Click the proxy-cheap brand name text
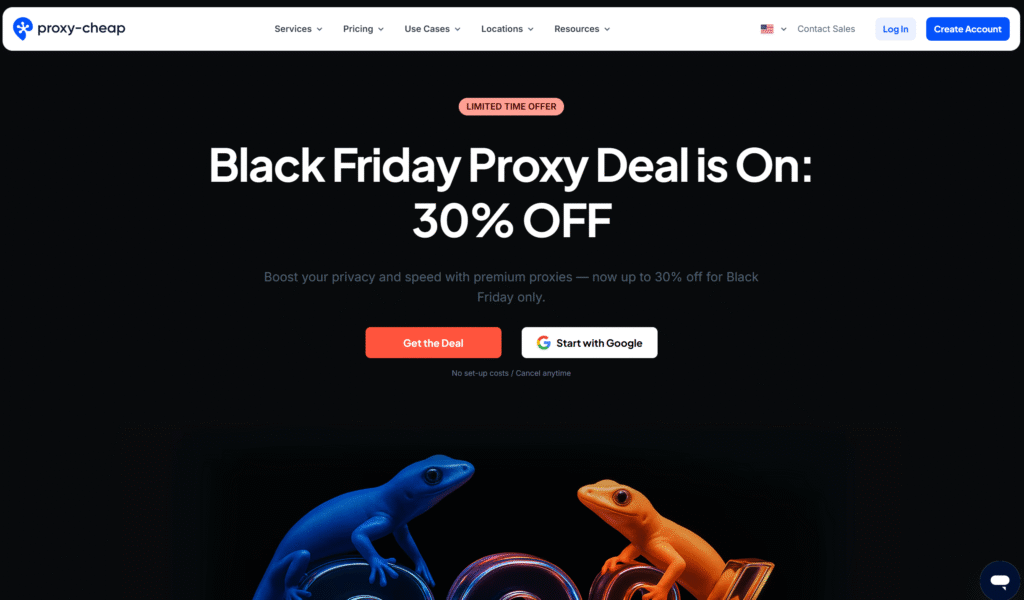 81,29
